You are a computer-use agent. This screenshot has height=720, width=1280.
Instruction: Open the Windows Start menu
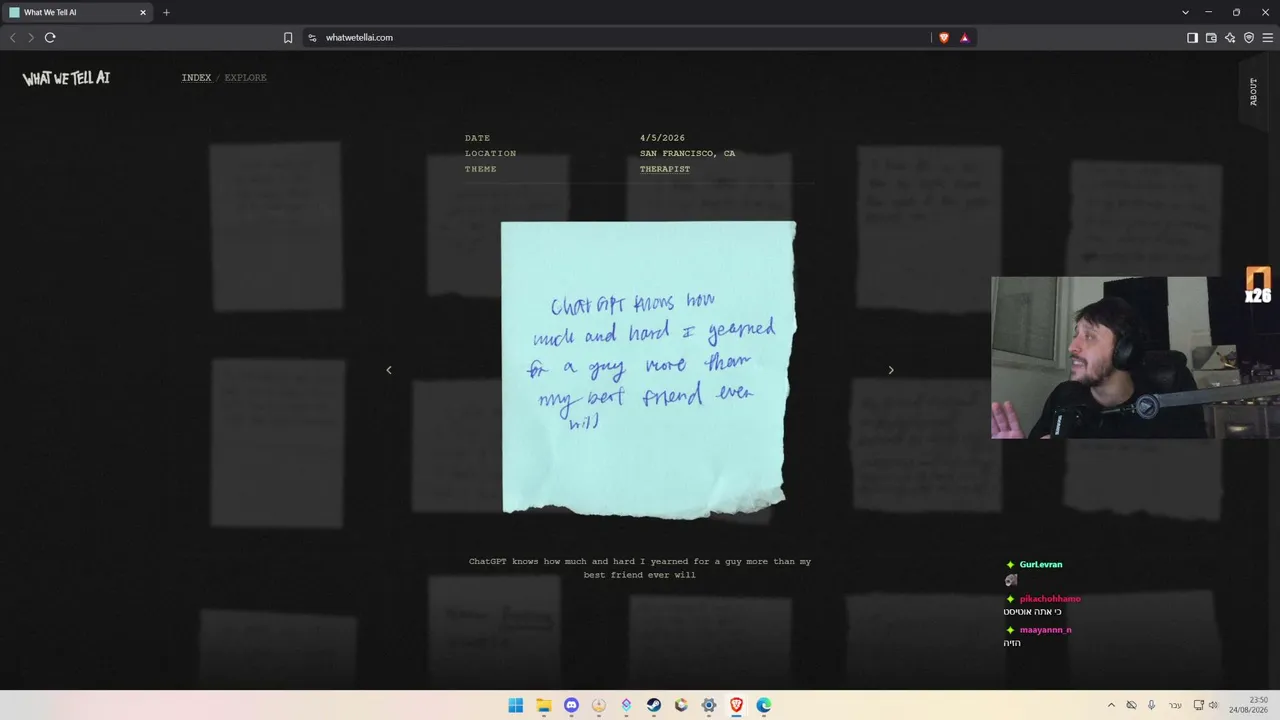click(516, 705)
